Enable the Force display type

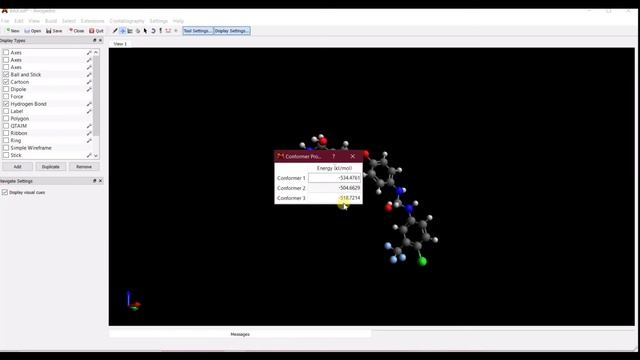pyautogui.click(x=6, y=97)
